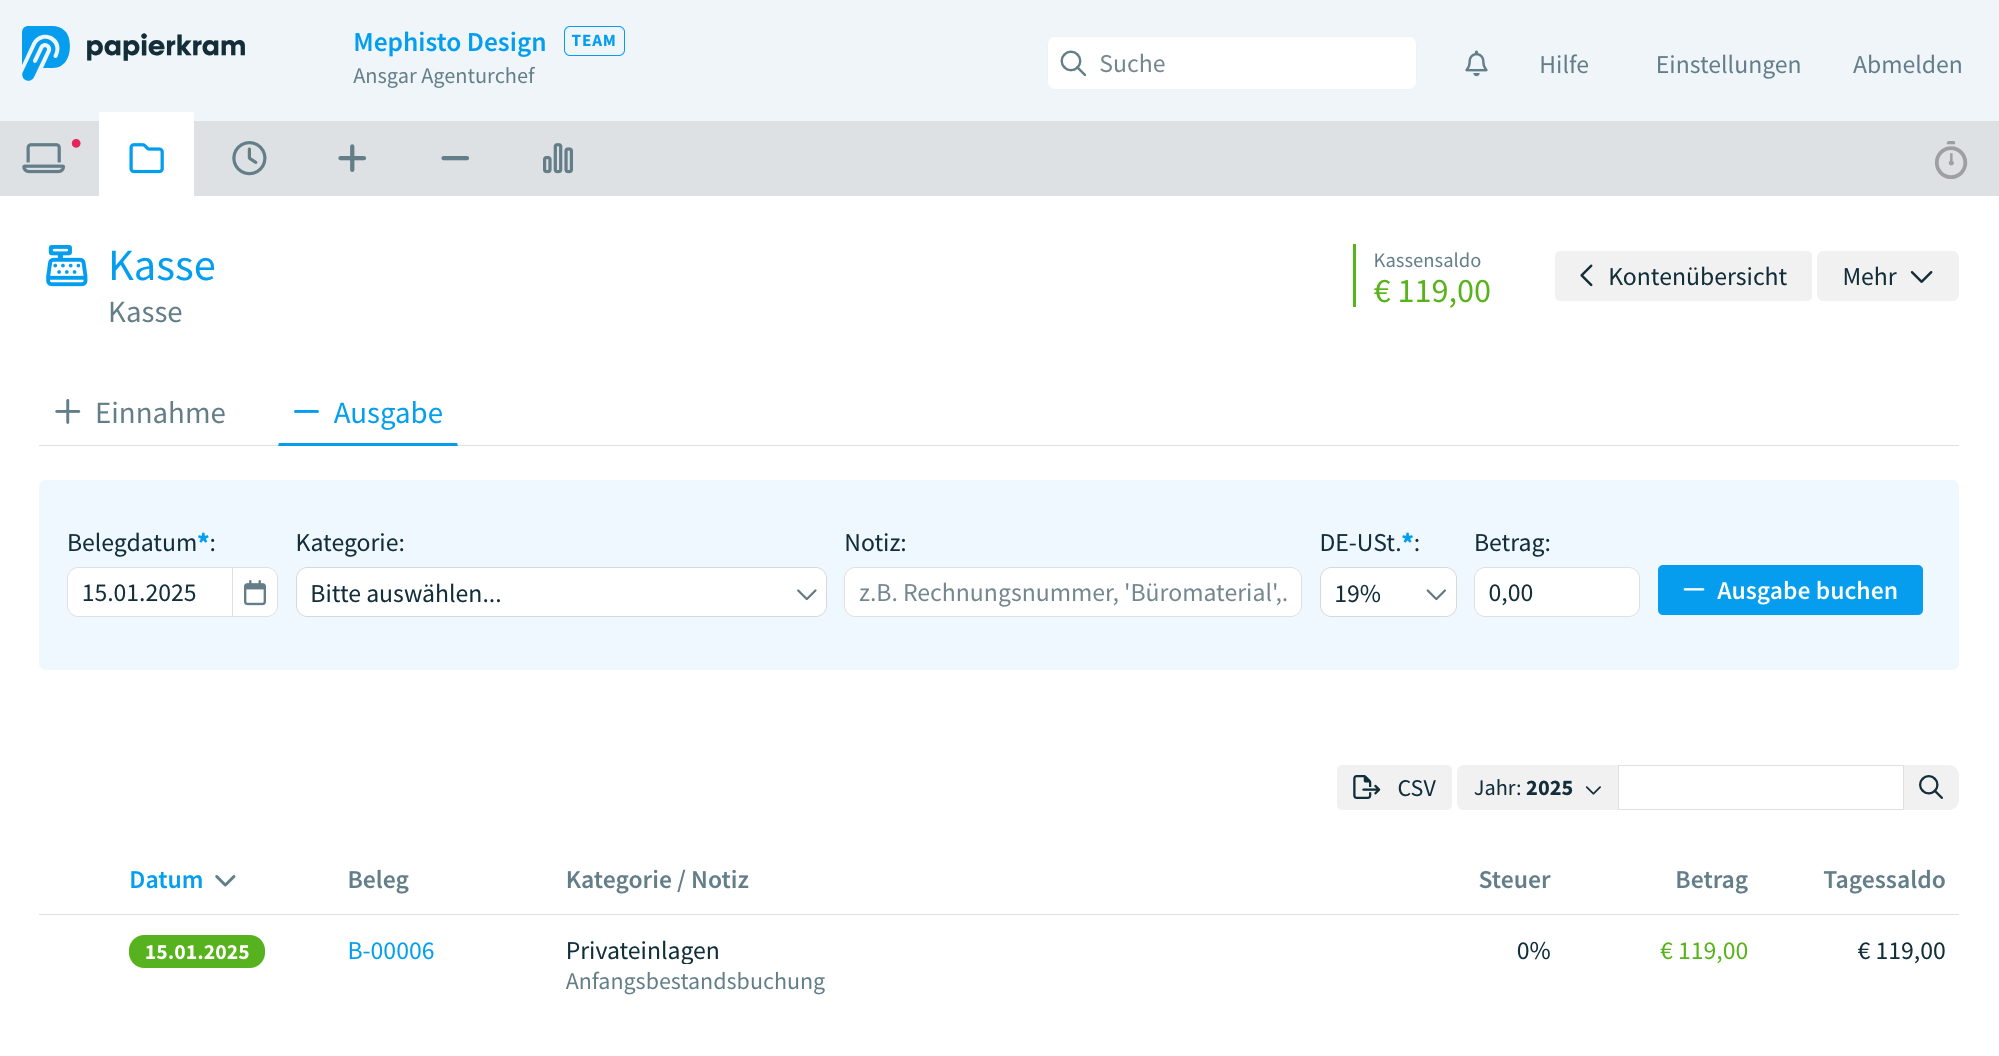Click the Betrag column header
The height and width of the screenshot is (1056, 1999).
(x=1711, y=879)
